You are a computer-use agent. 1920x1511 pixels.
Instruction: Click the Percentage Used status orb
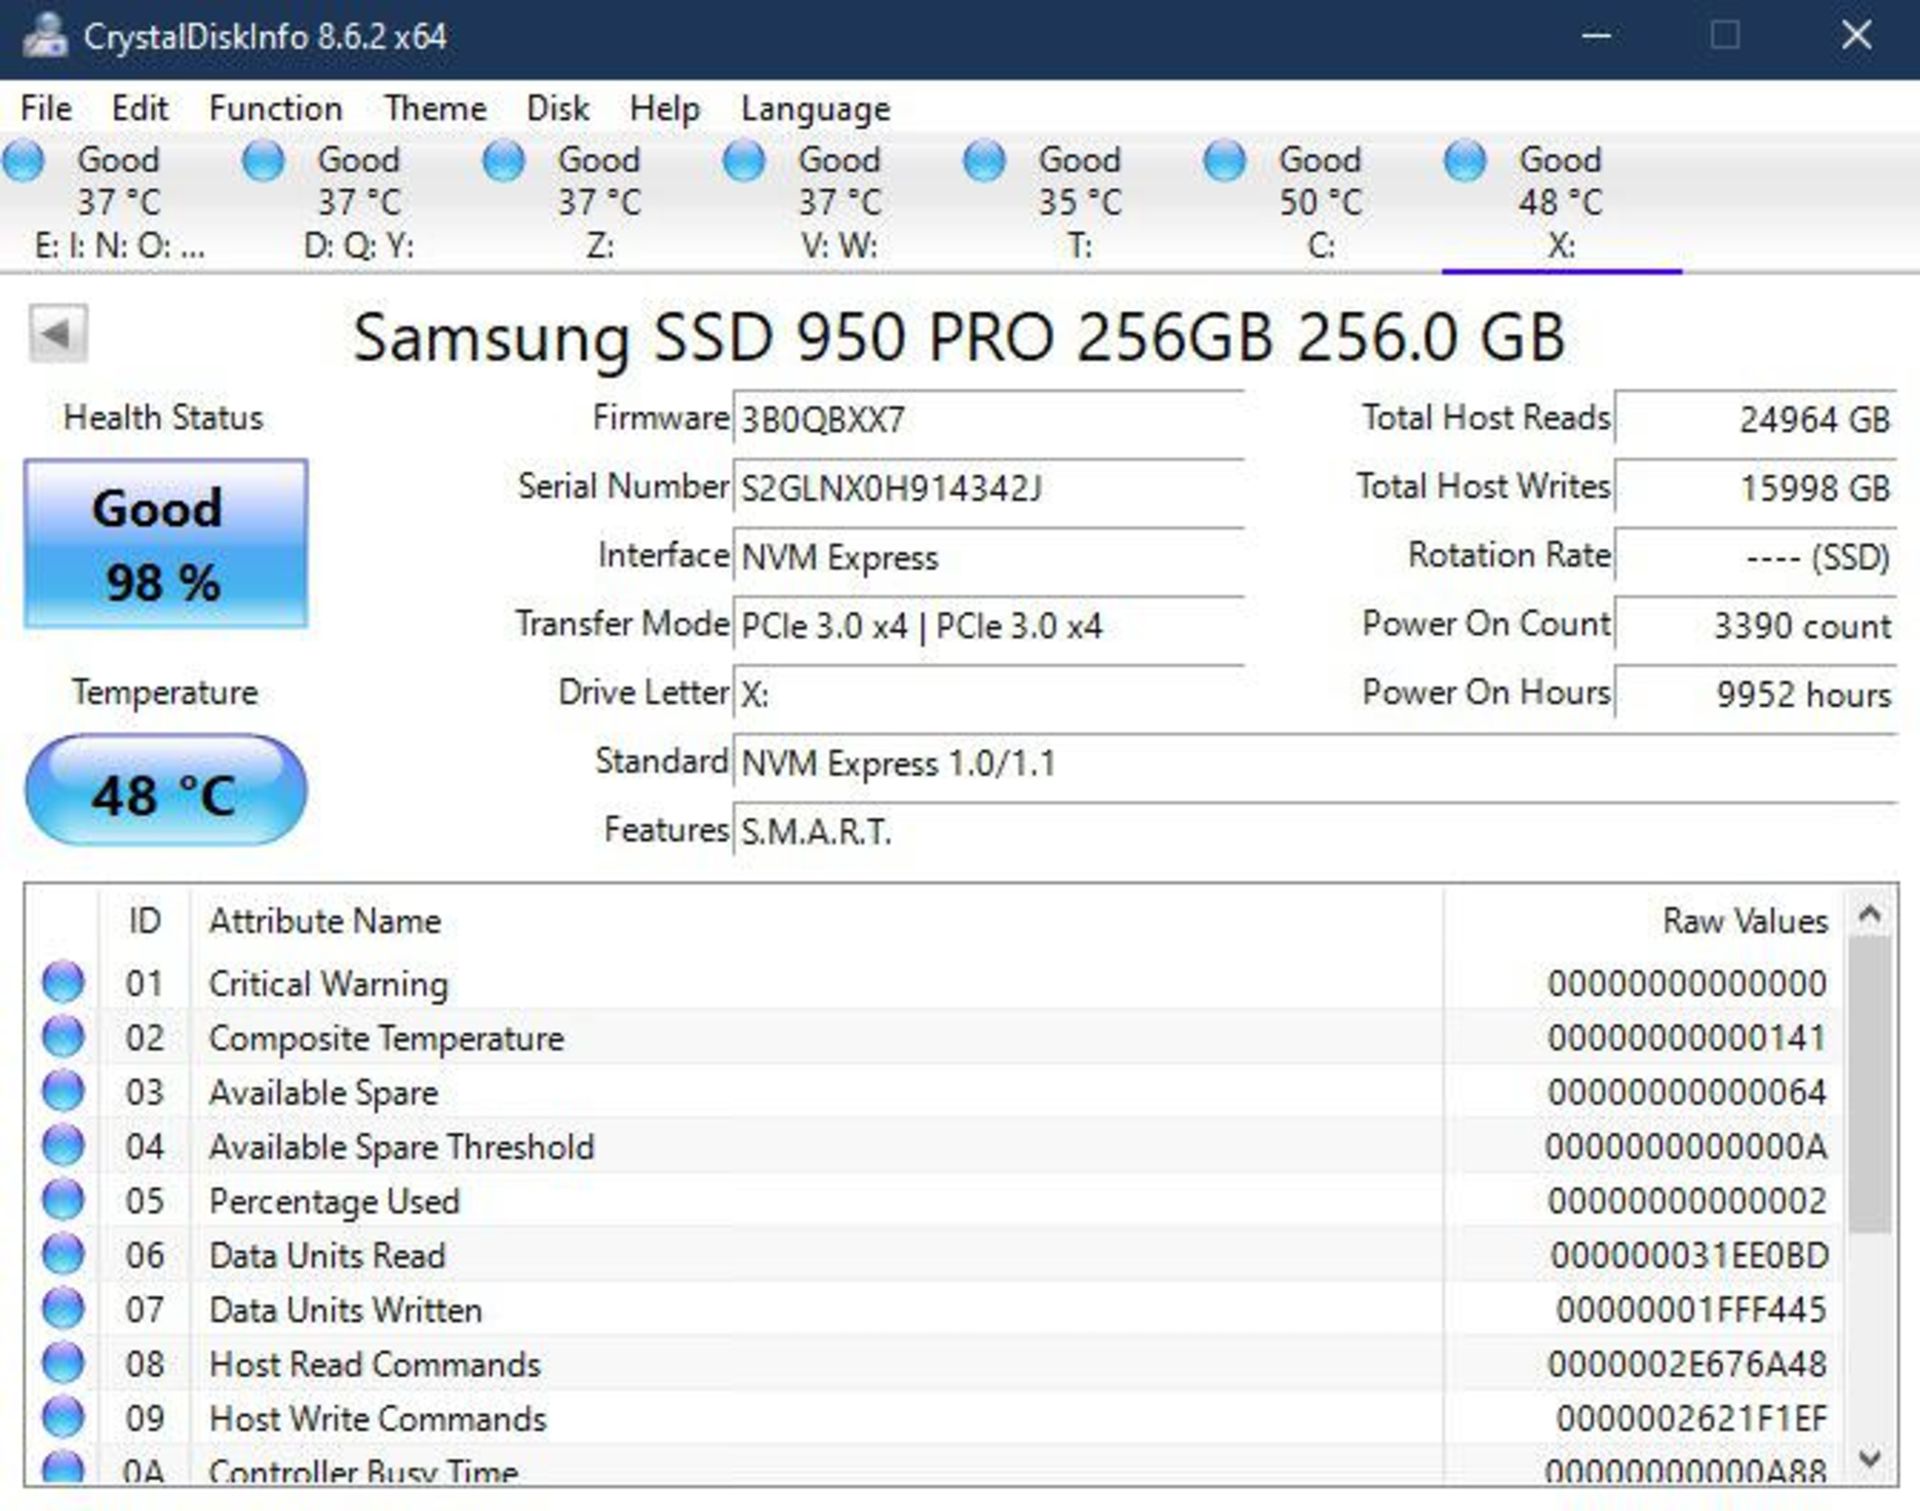(x=63, y=1199)
